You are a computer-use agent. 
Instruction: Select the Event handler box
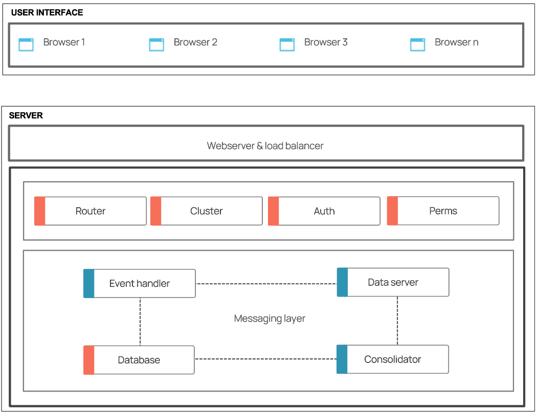click(x=140, y=283)
